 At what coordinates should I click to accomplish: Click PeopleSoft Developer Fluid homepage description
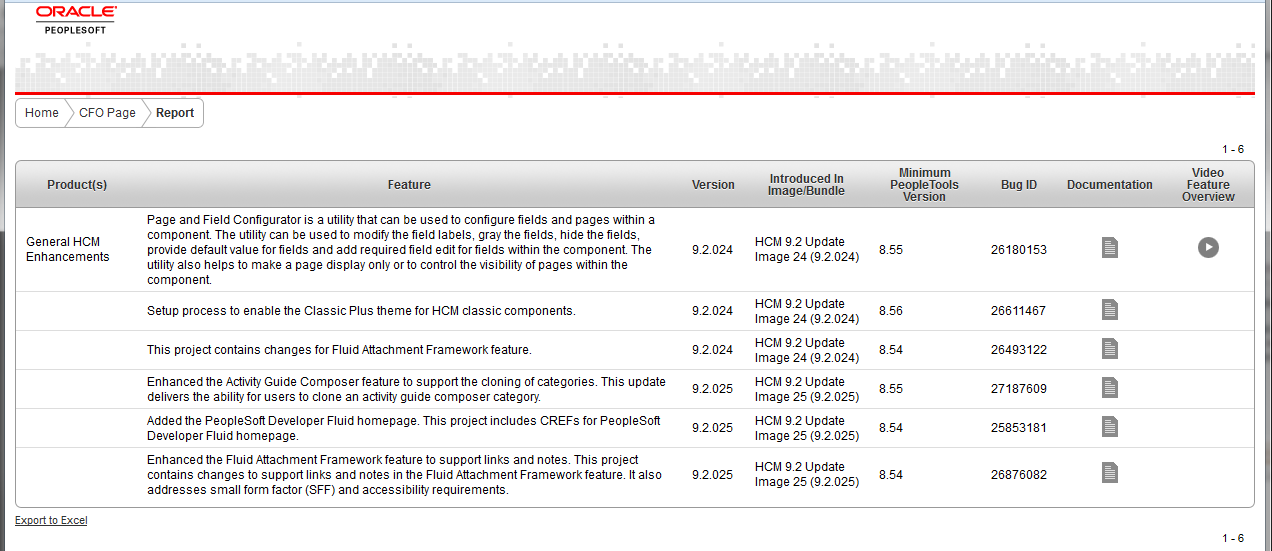tap(404, 428)
